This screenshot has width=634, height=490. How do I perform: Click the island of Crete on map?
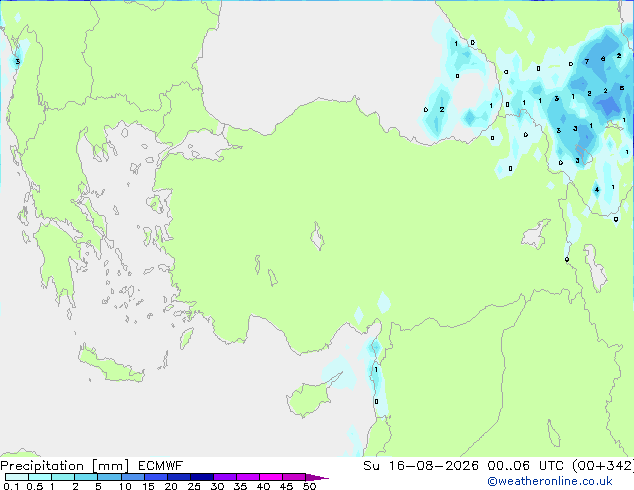point(110,365)
